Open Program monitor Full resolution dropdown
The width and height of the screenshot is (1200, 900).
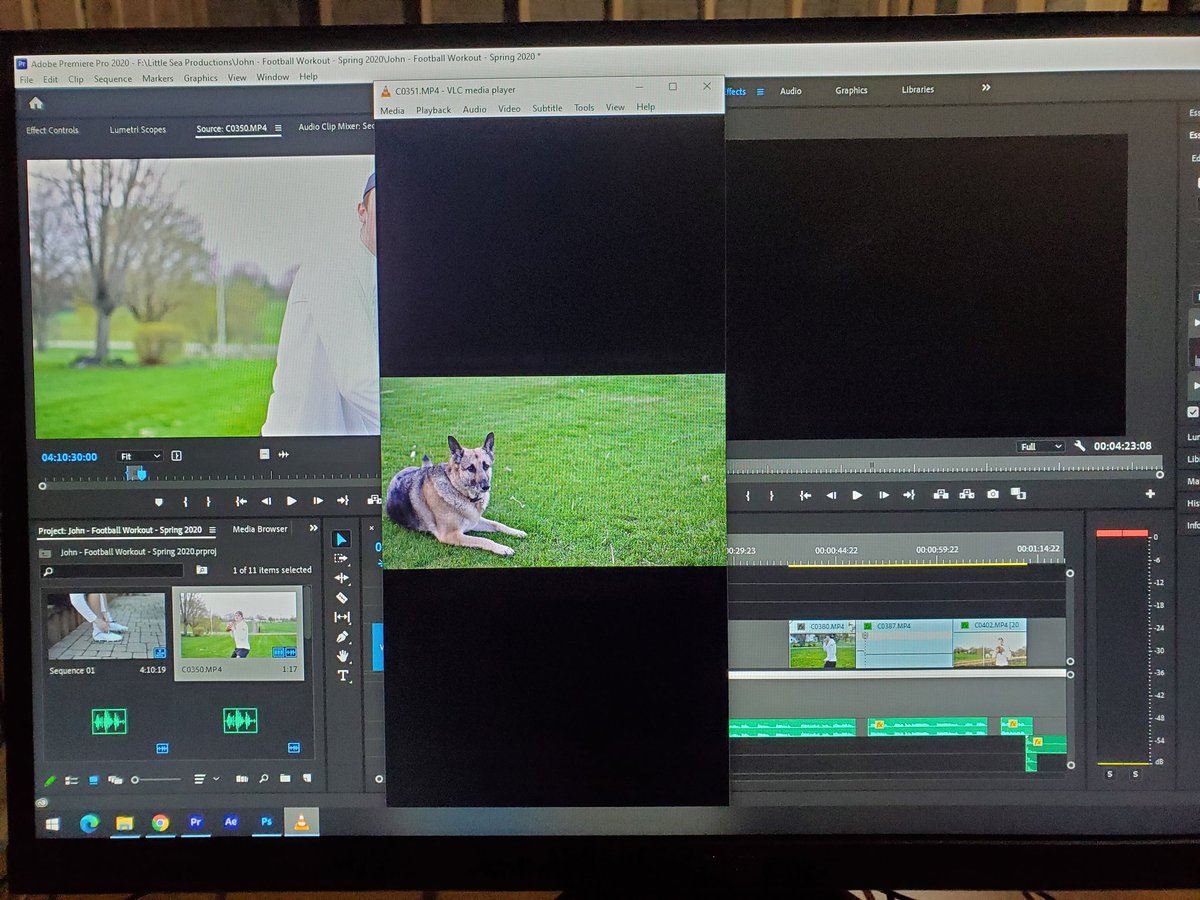pos(1040,446)
